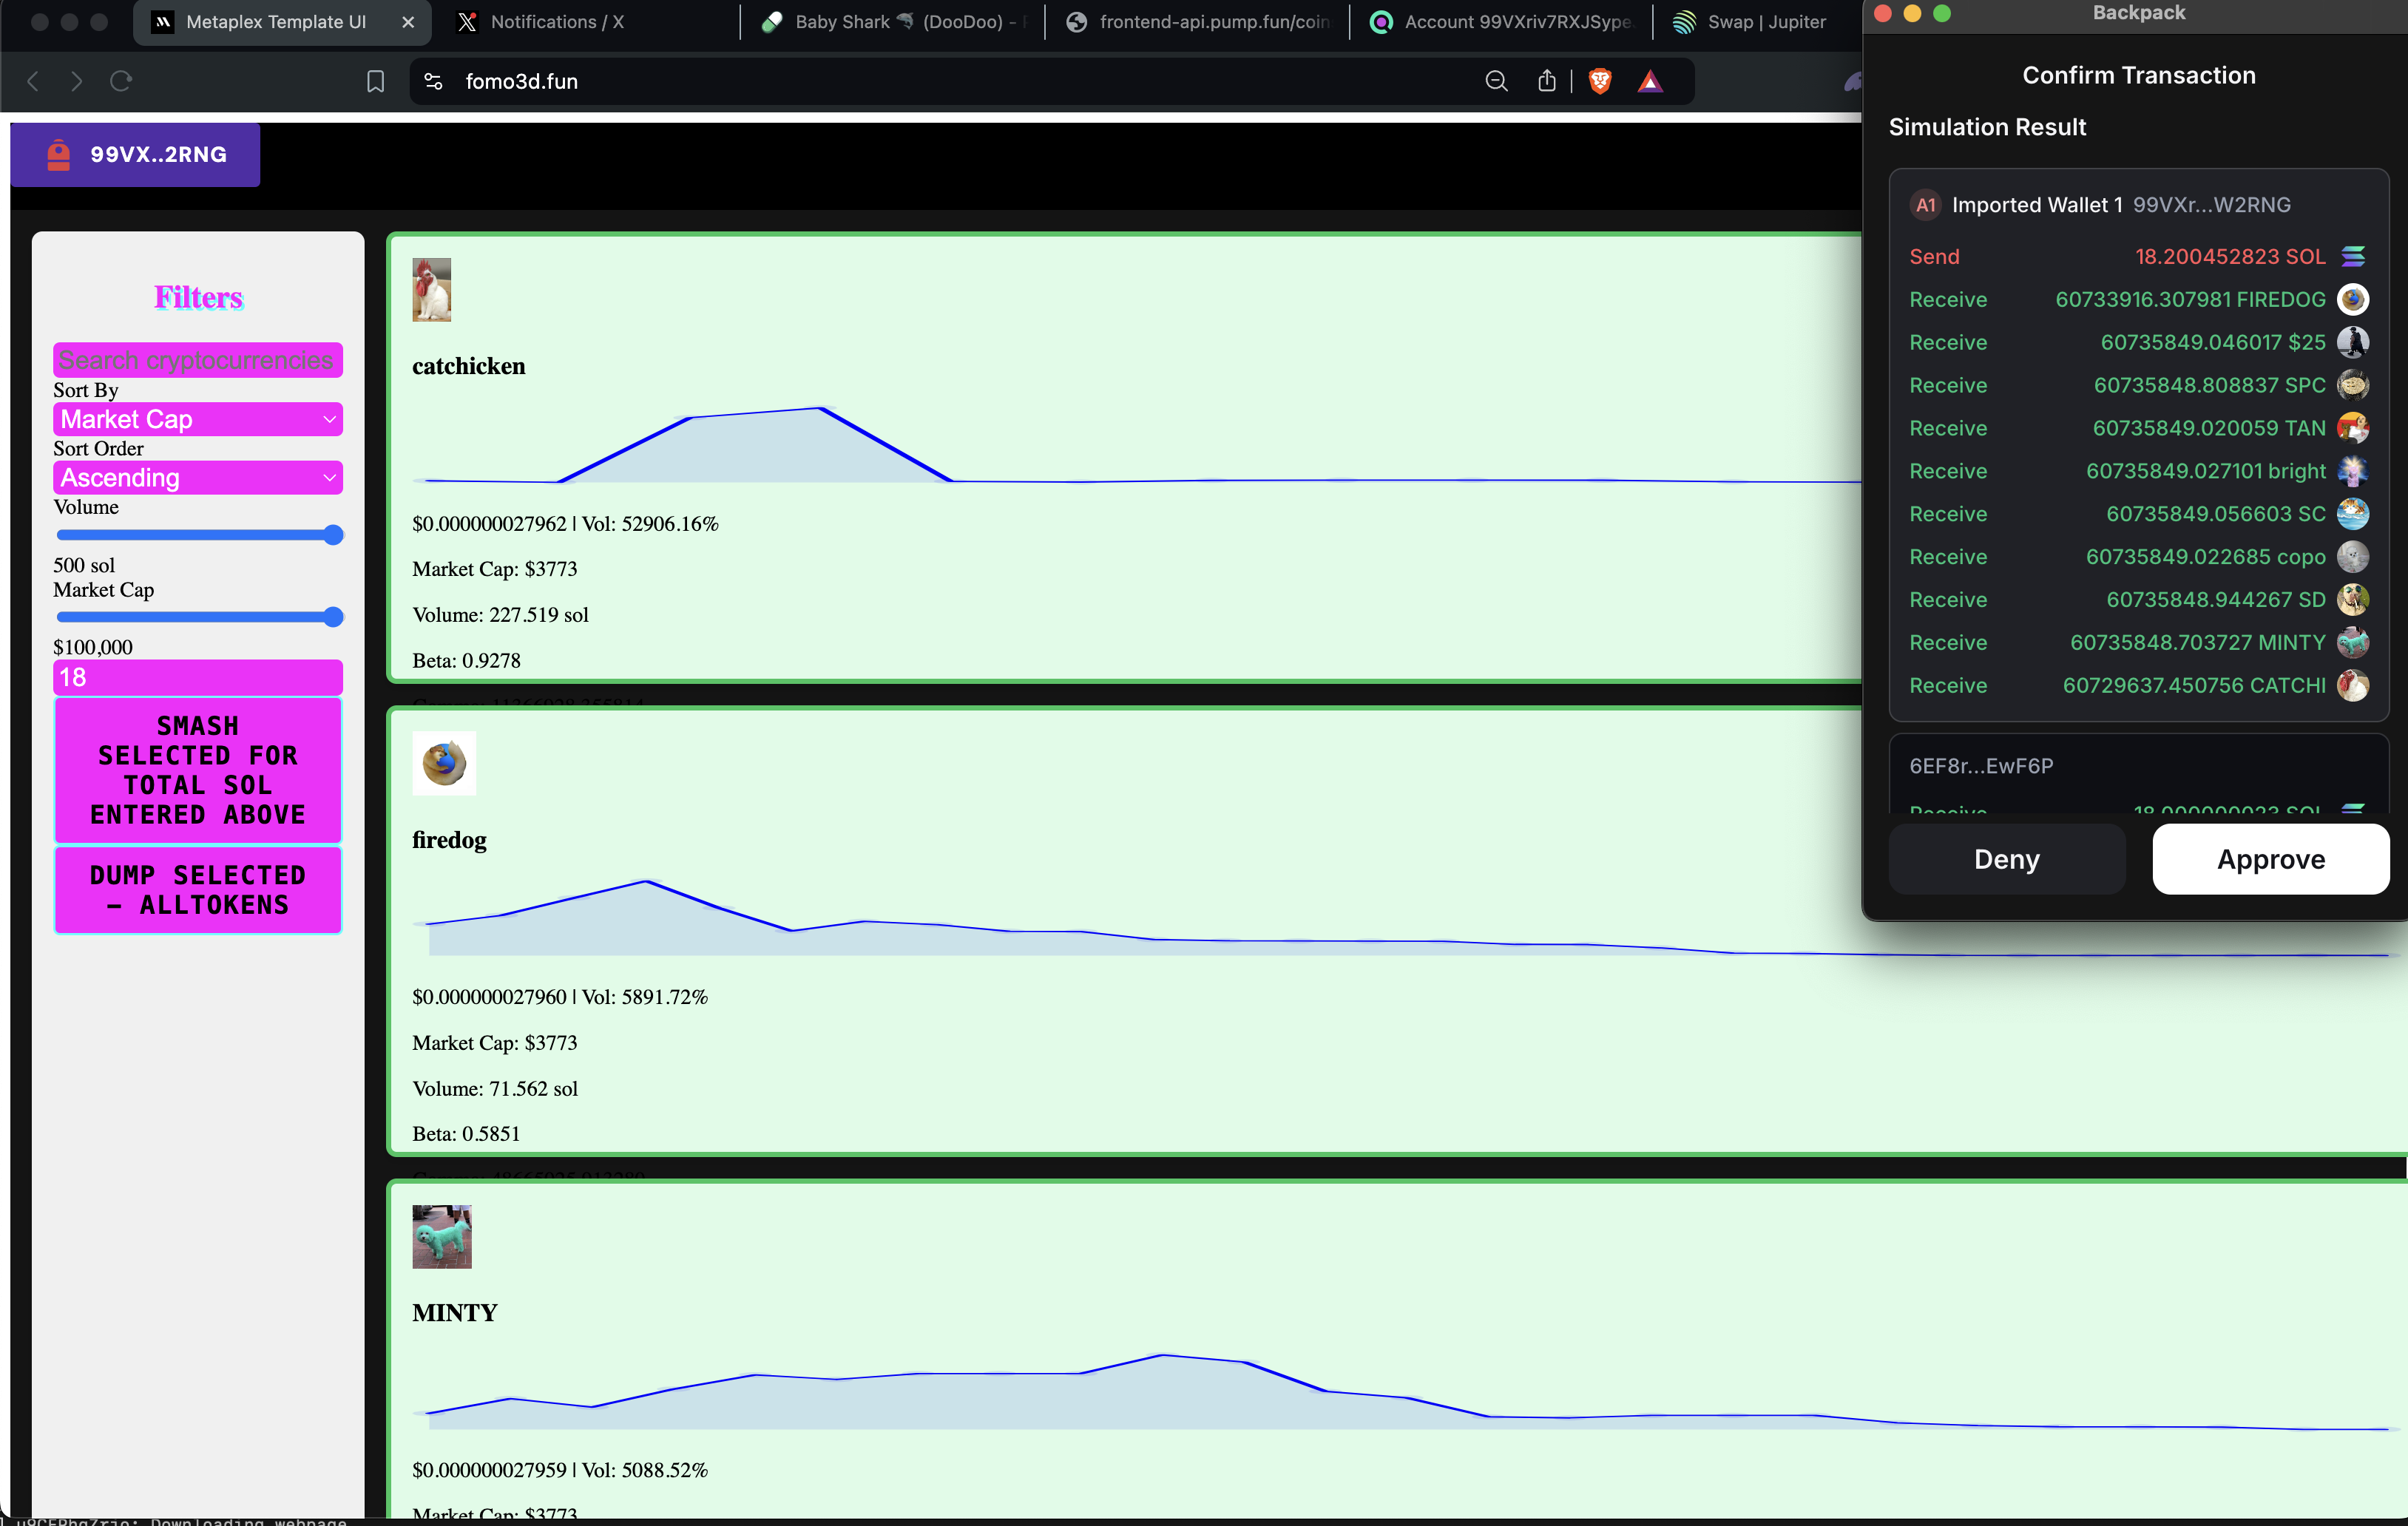Open the Market Cap sort dropdown

198,419
